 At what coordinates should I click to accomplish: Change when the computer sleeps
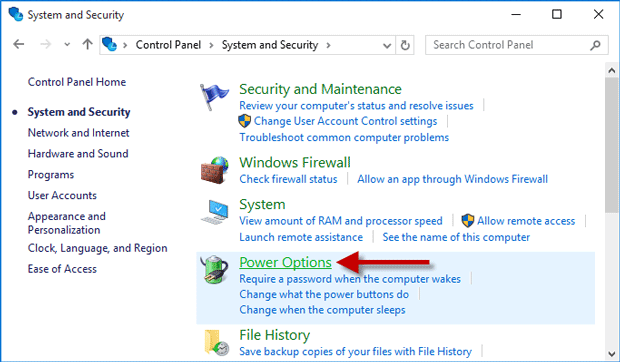[322, 310]
